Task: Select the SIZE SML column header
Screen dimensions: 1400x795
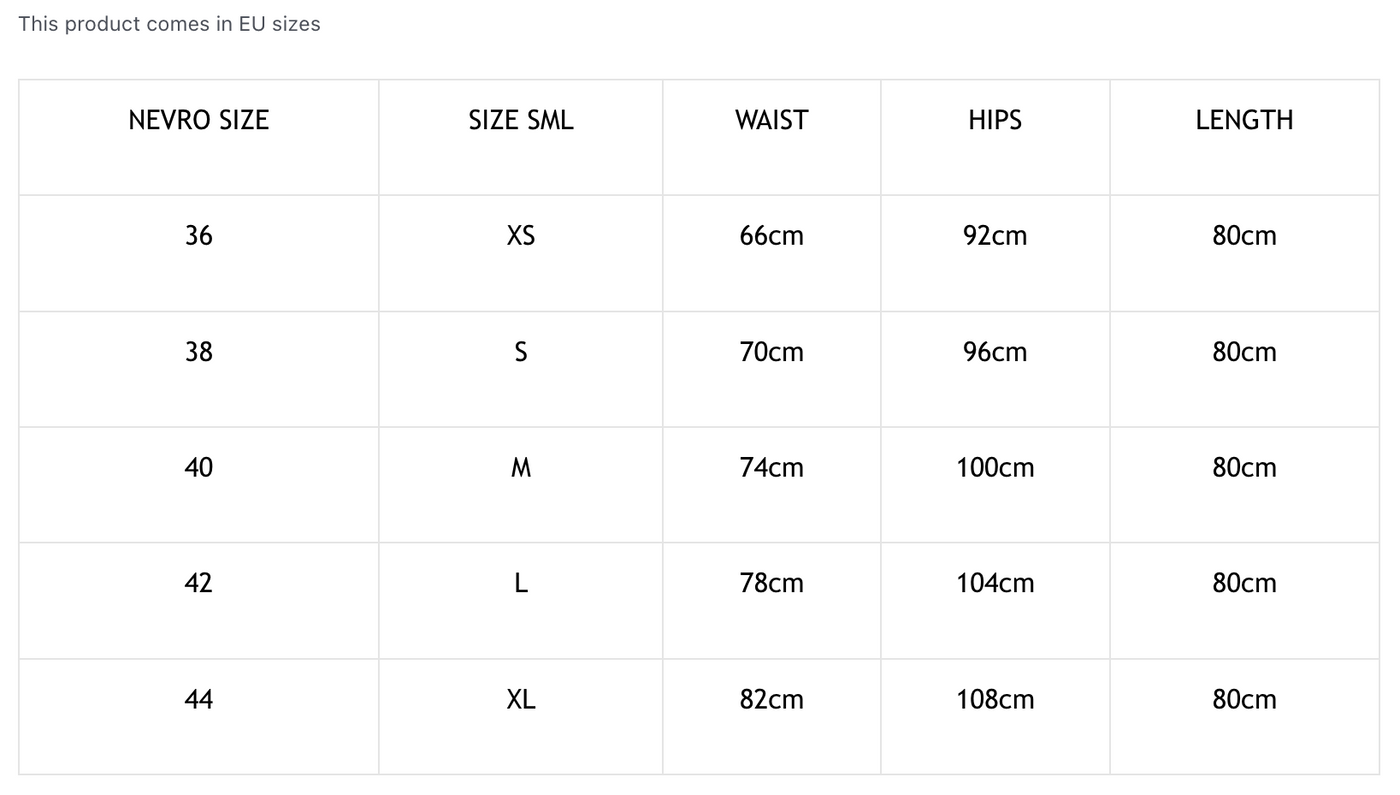Action: click(520, 120)
